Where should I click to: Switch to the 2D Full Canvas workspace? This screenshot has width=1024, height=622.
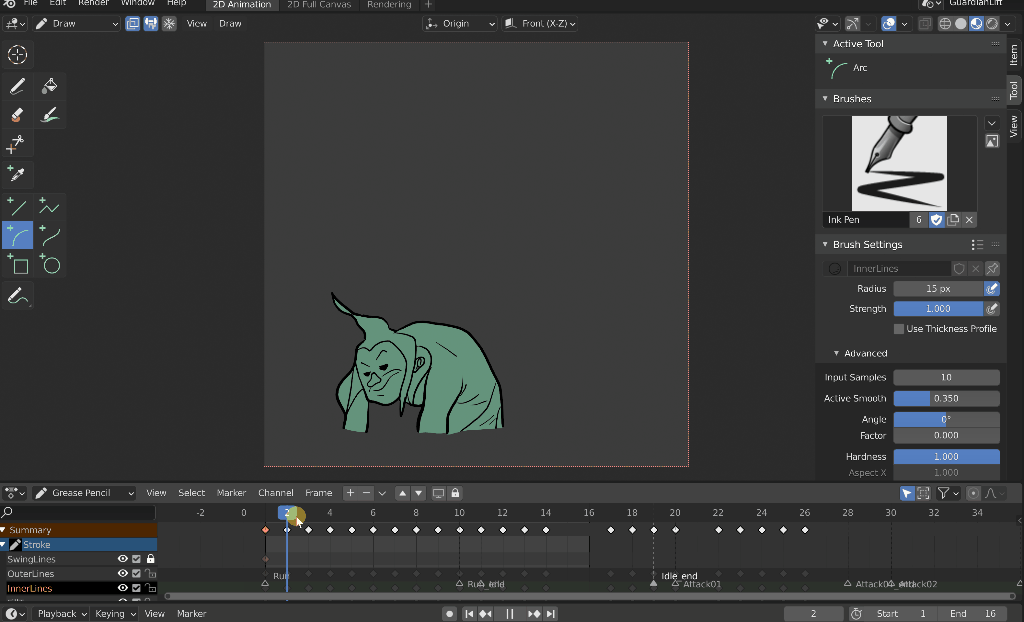click(x=320, y=5)
